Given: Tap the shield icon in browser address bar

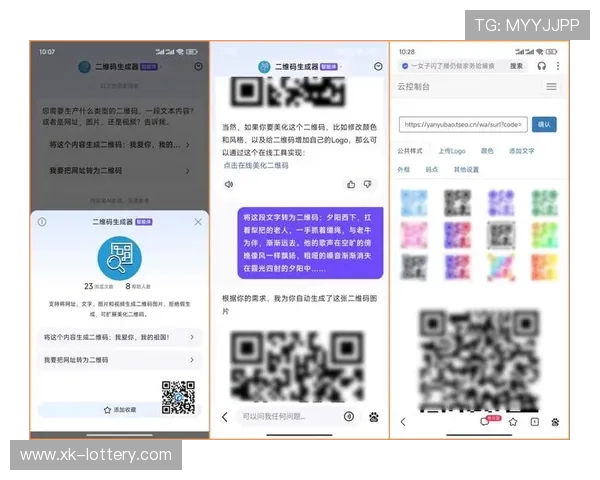Looking at the screenshot, I should (405, 66).
